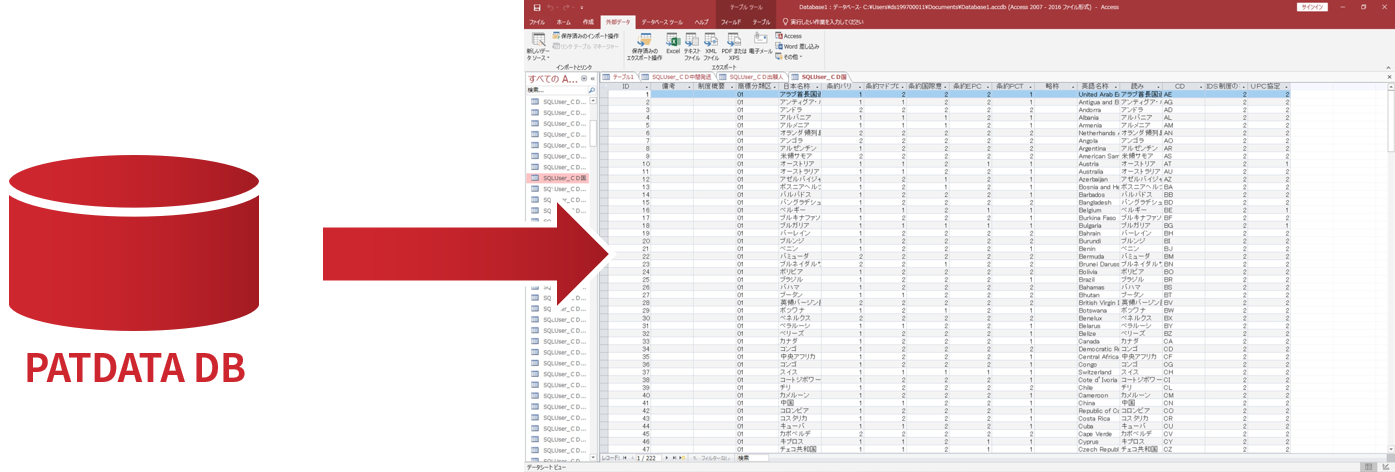This screenshot has height=472, width=1395.
Task: Open 保存済みのエクスポート操作 in the ribbon
Action: [x=646, y=46]
